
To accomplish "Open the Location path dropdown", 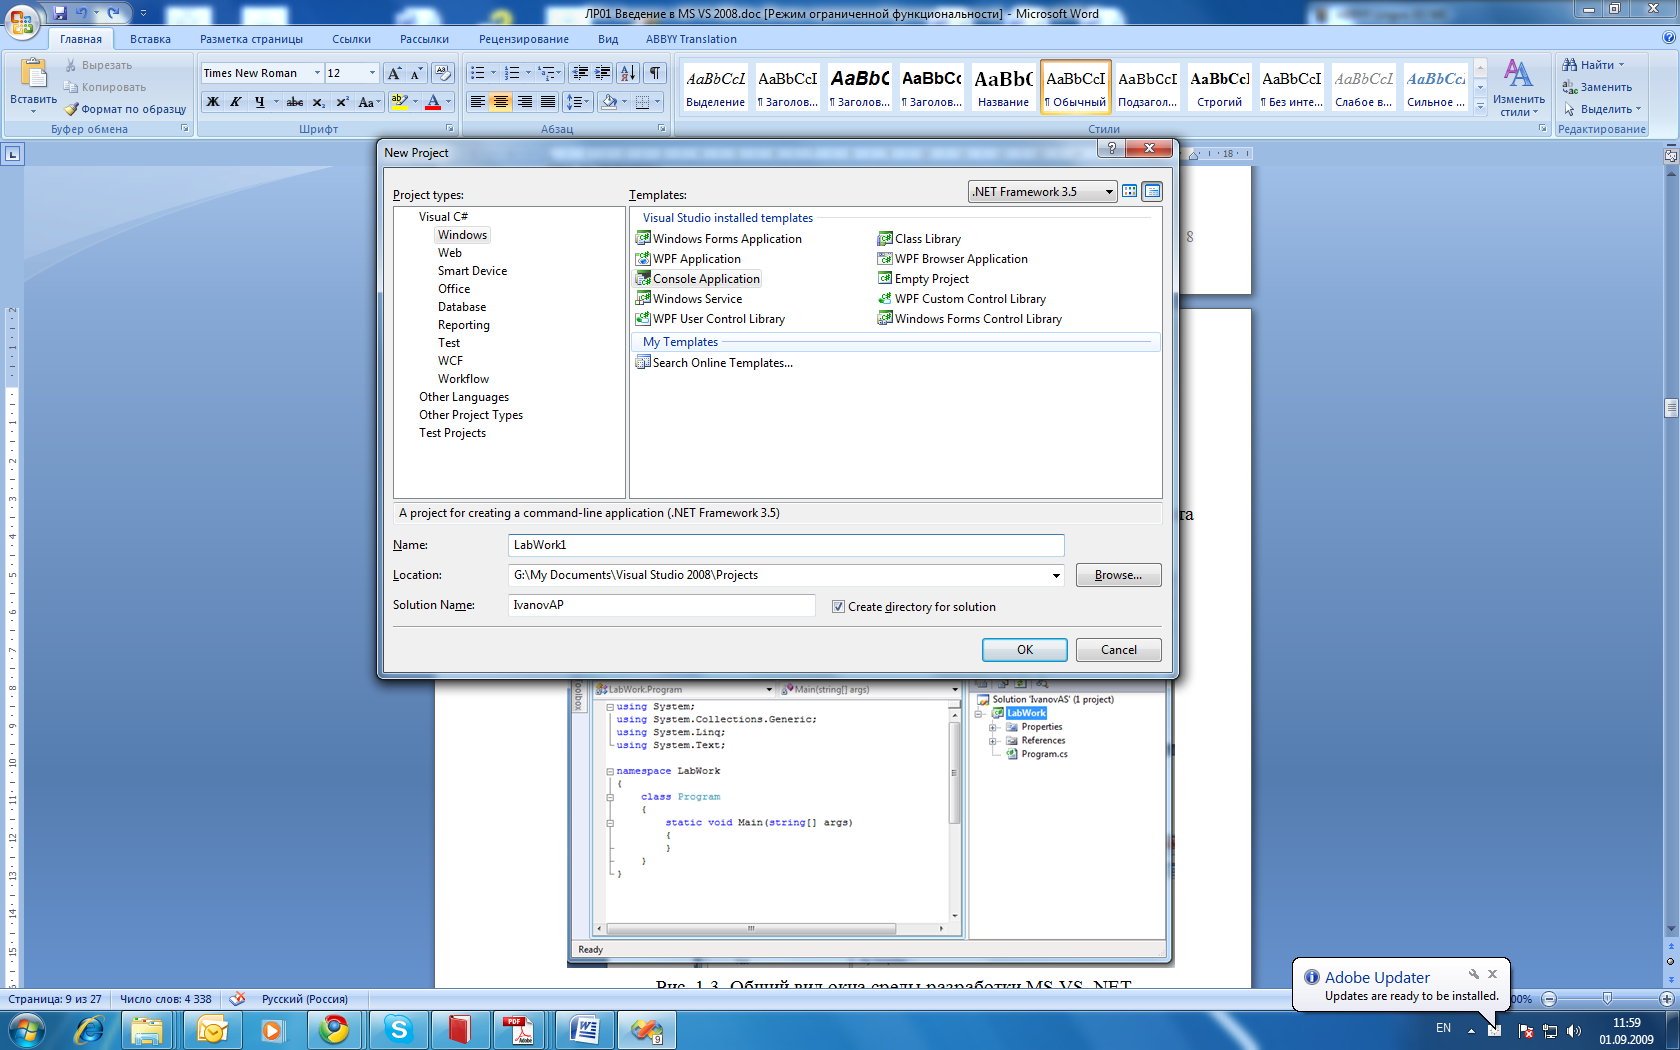I will click(1056, 575).
